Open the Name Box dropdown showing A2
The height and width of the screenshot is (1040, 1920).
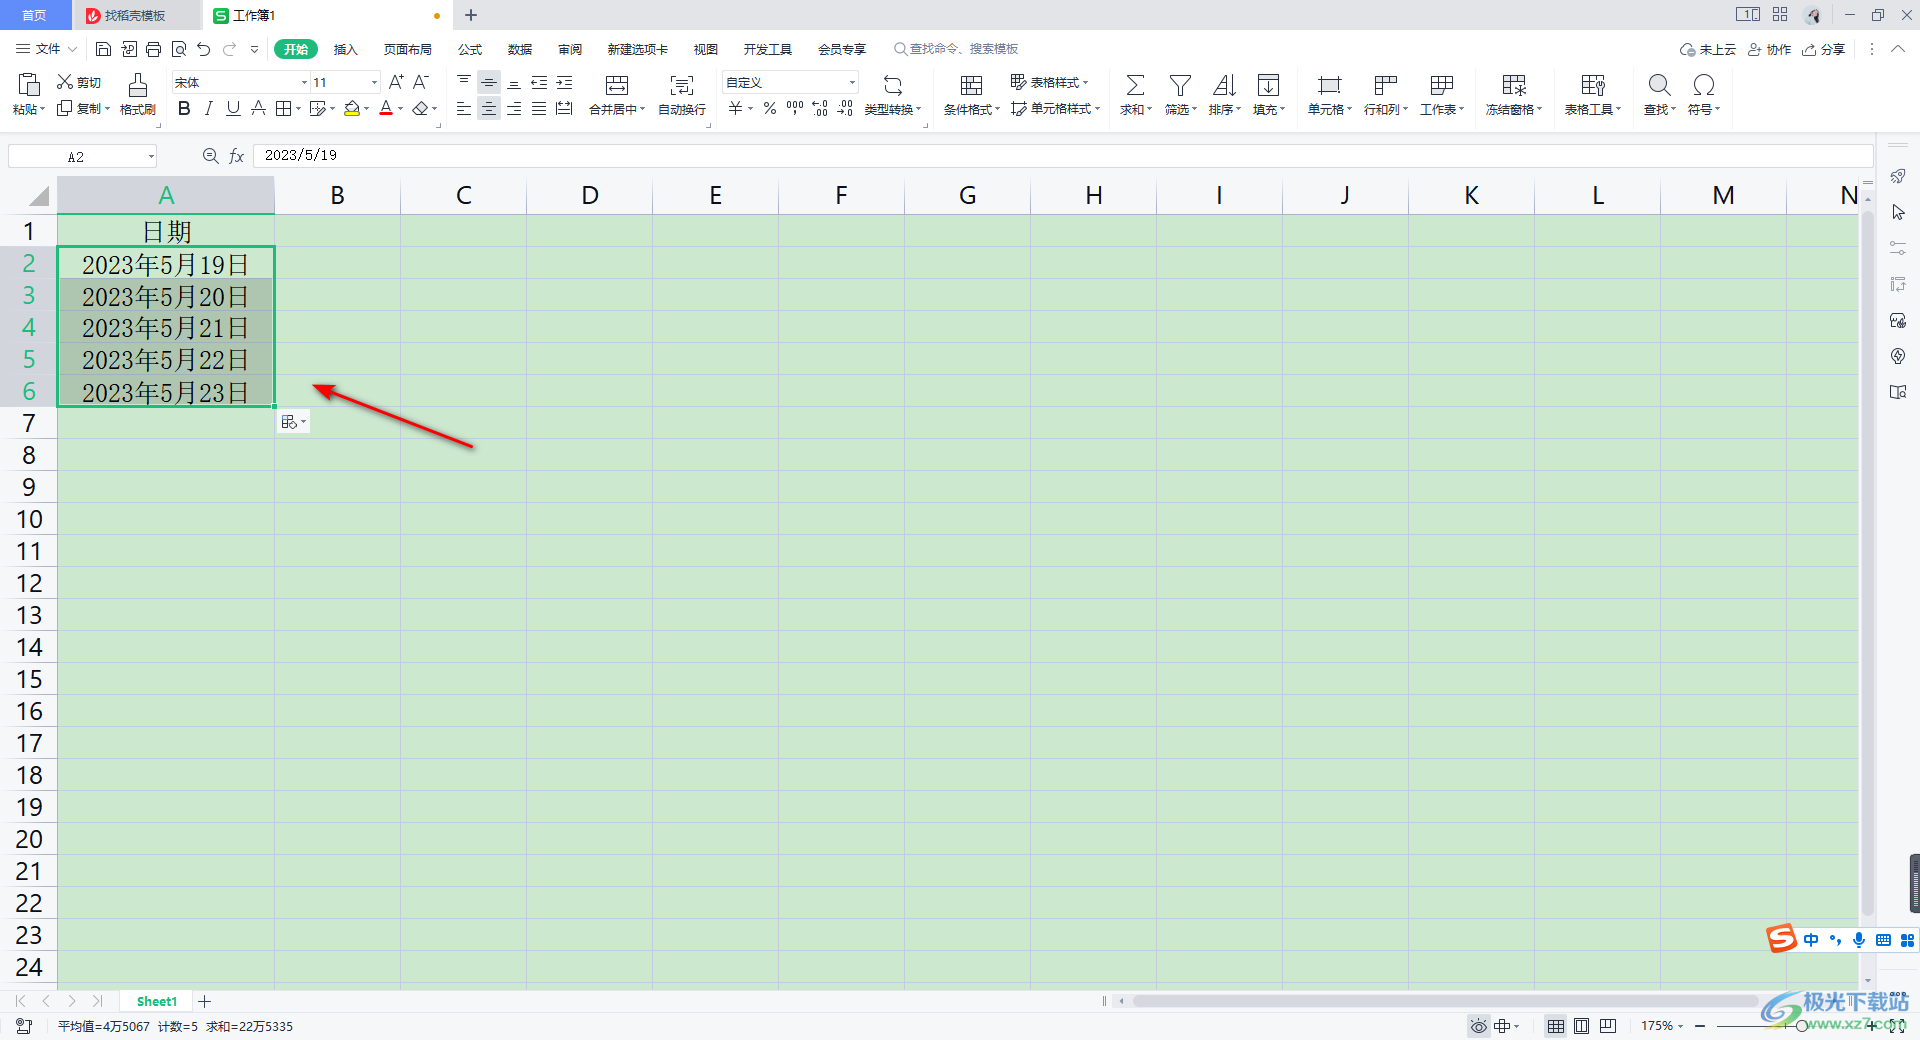151,156
